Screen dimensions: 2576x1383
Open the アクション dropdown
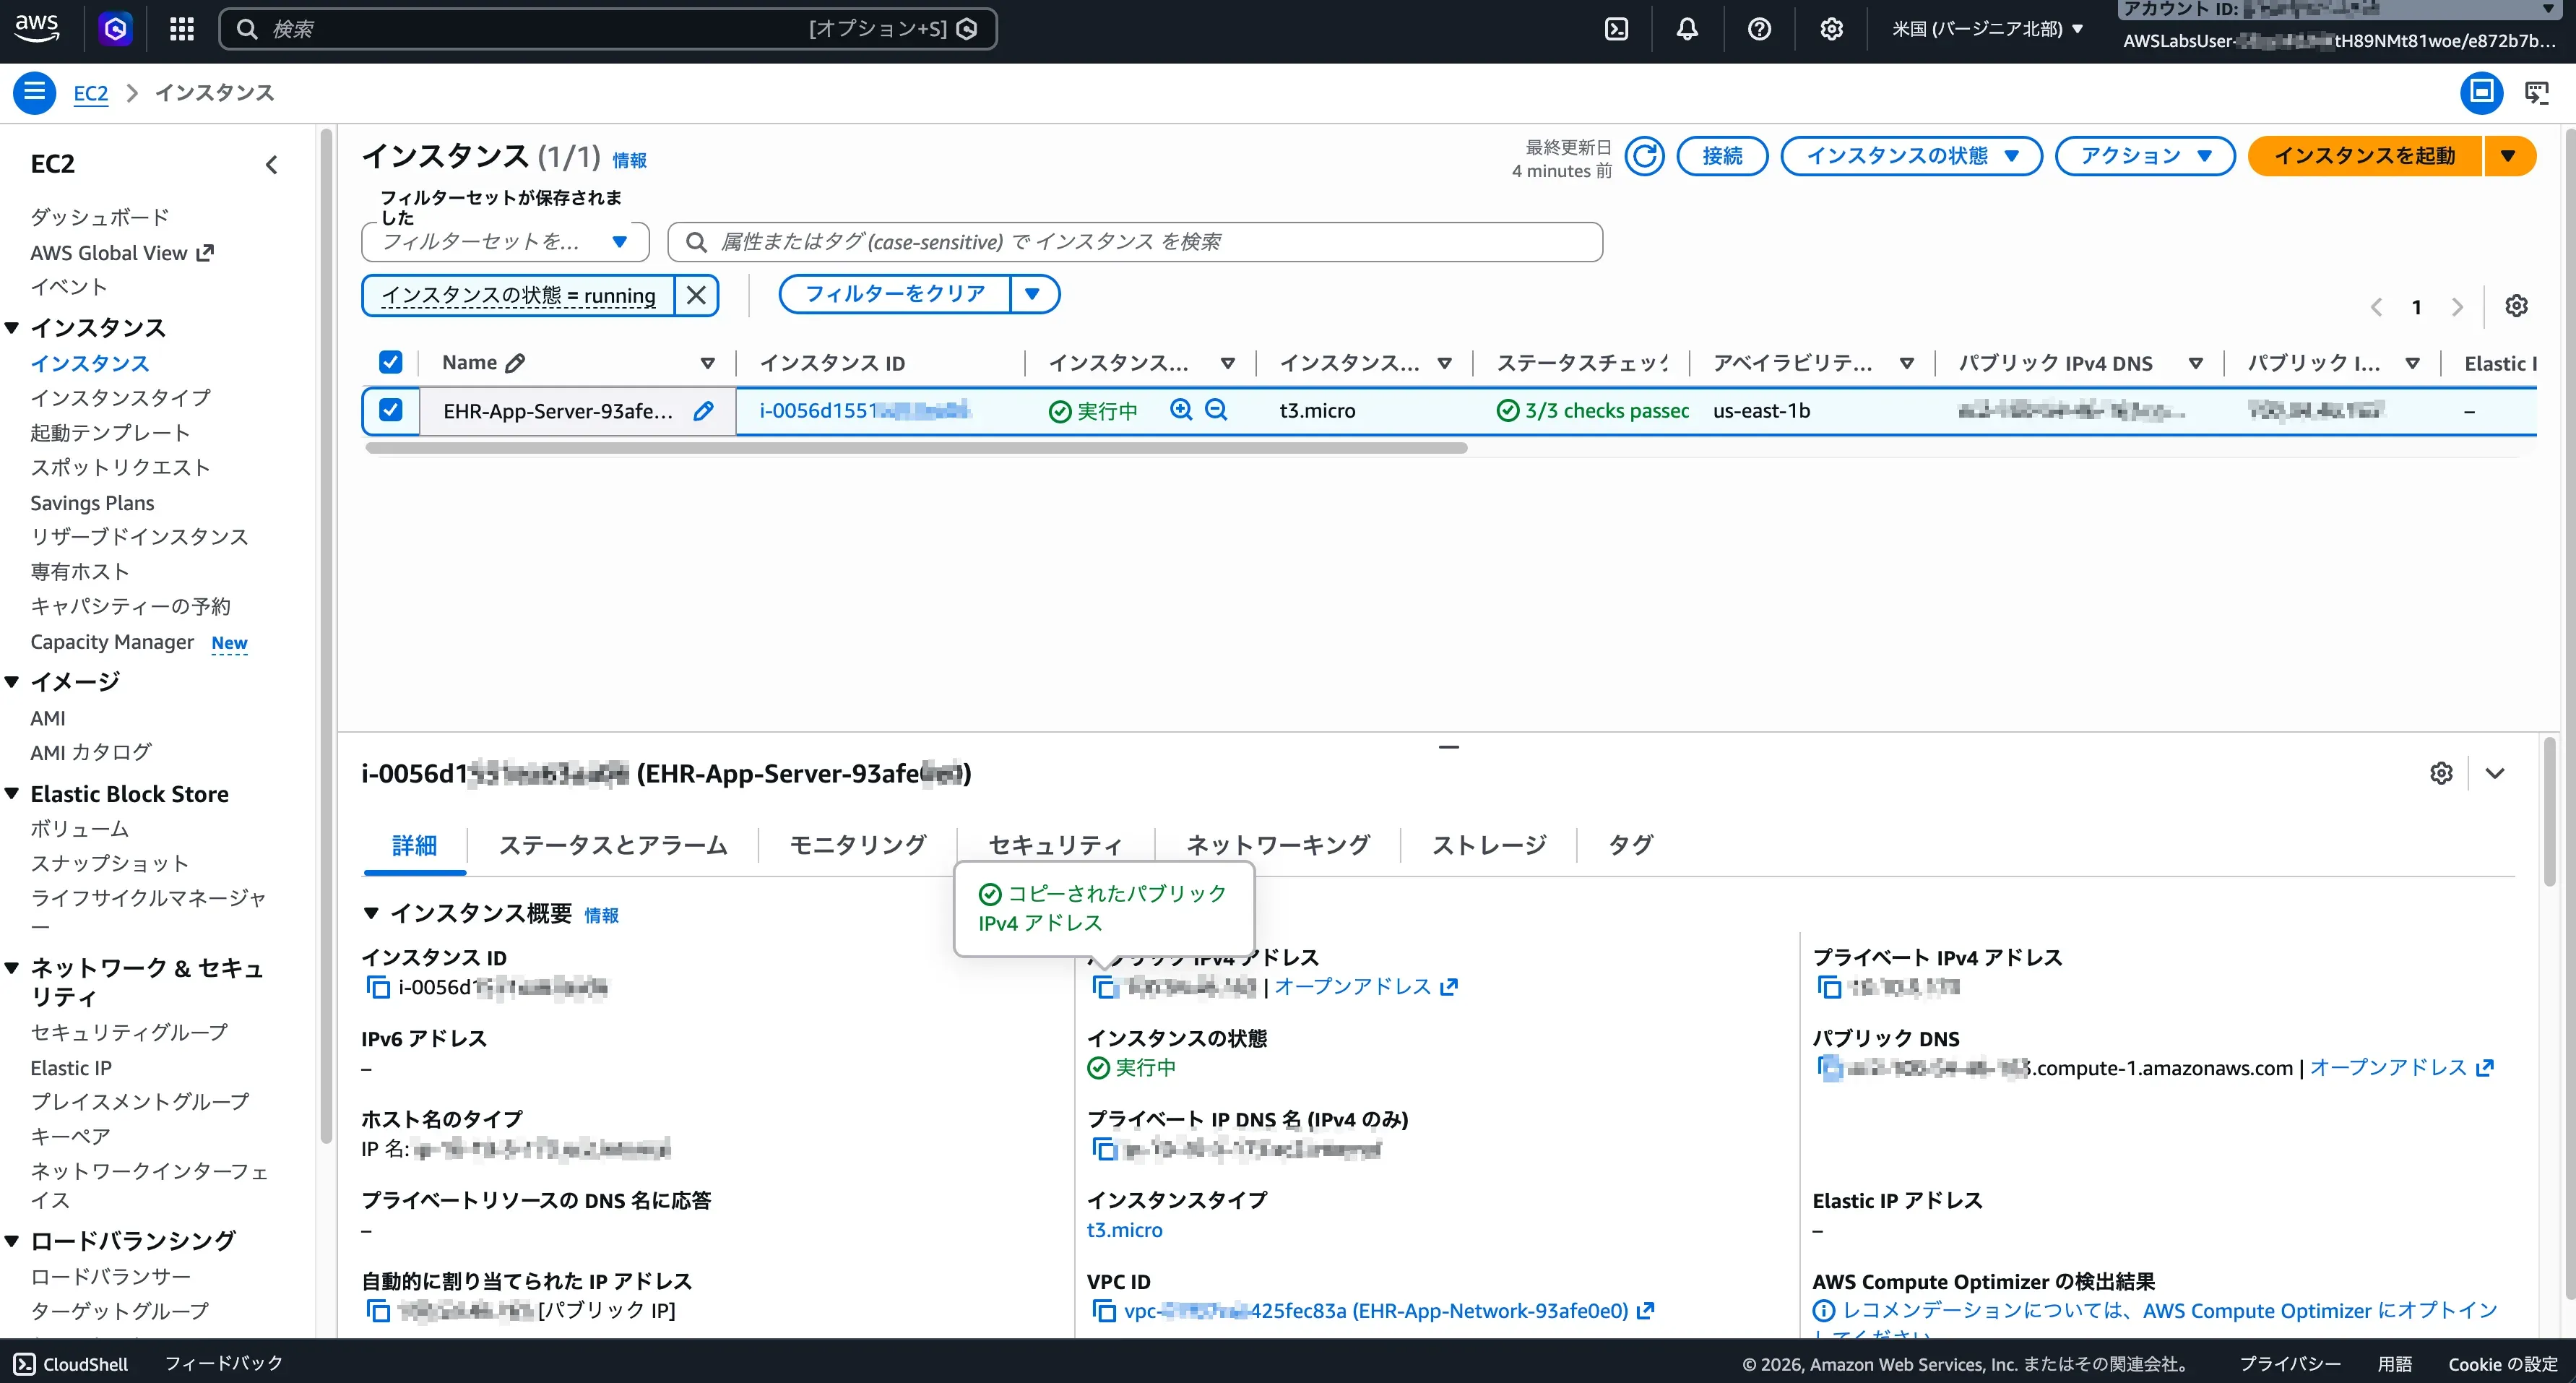coord(2145,156)
